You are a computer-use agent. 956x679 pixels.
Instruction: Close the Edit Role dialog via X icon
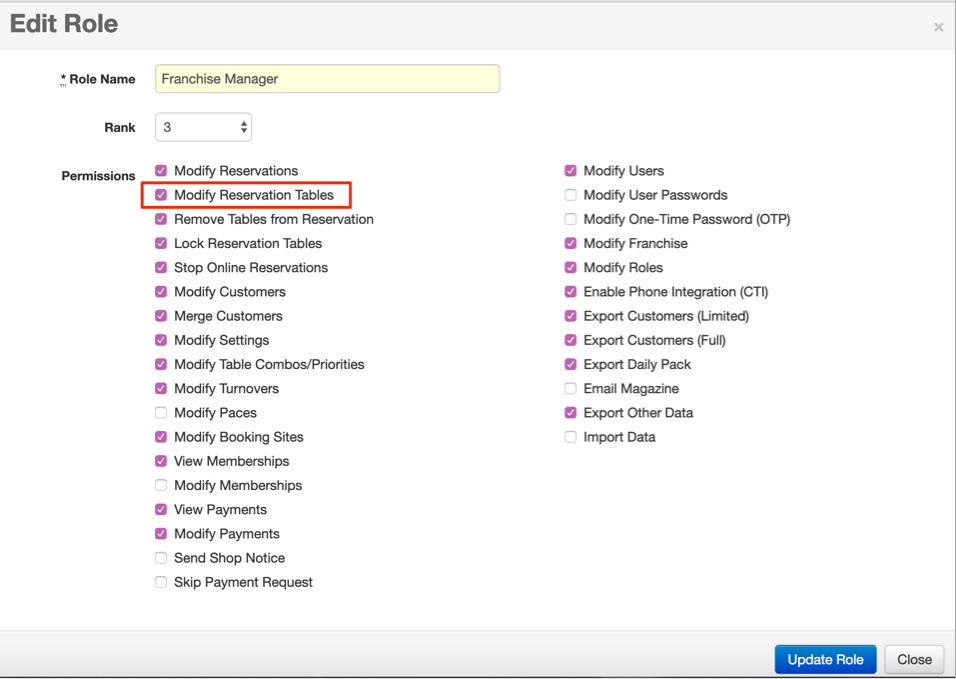tap(938, 27)
